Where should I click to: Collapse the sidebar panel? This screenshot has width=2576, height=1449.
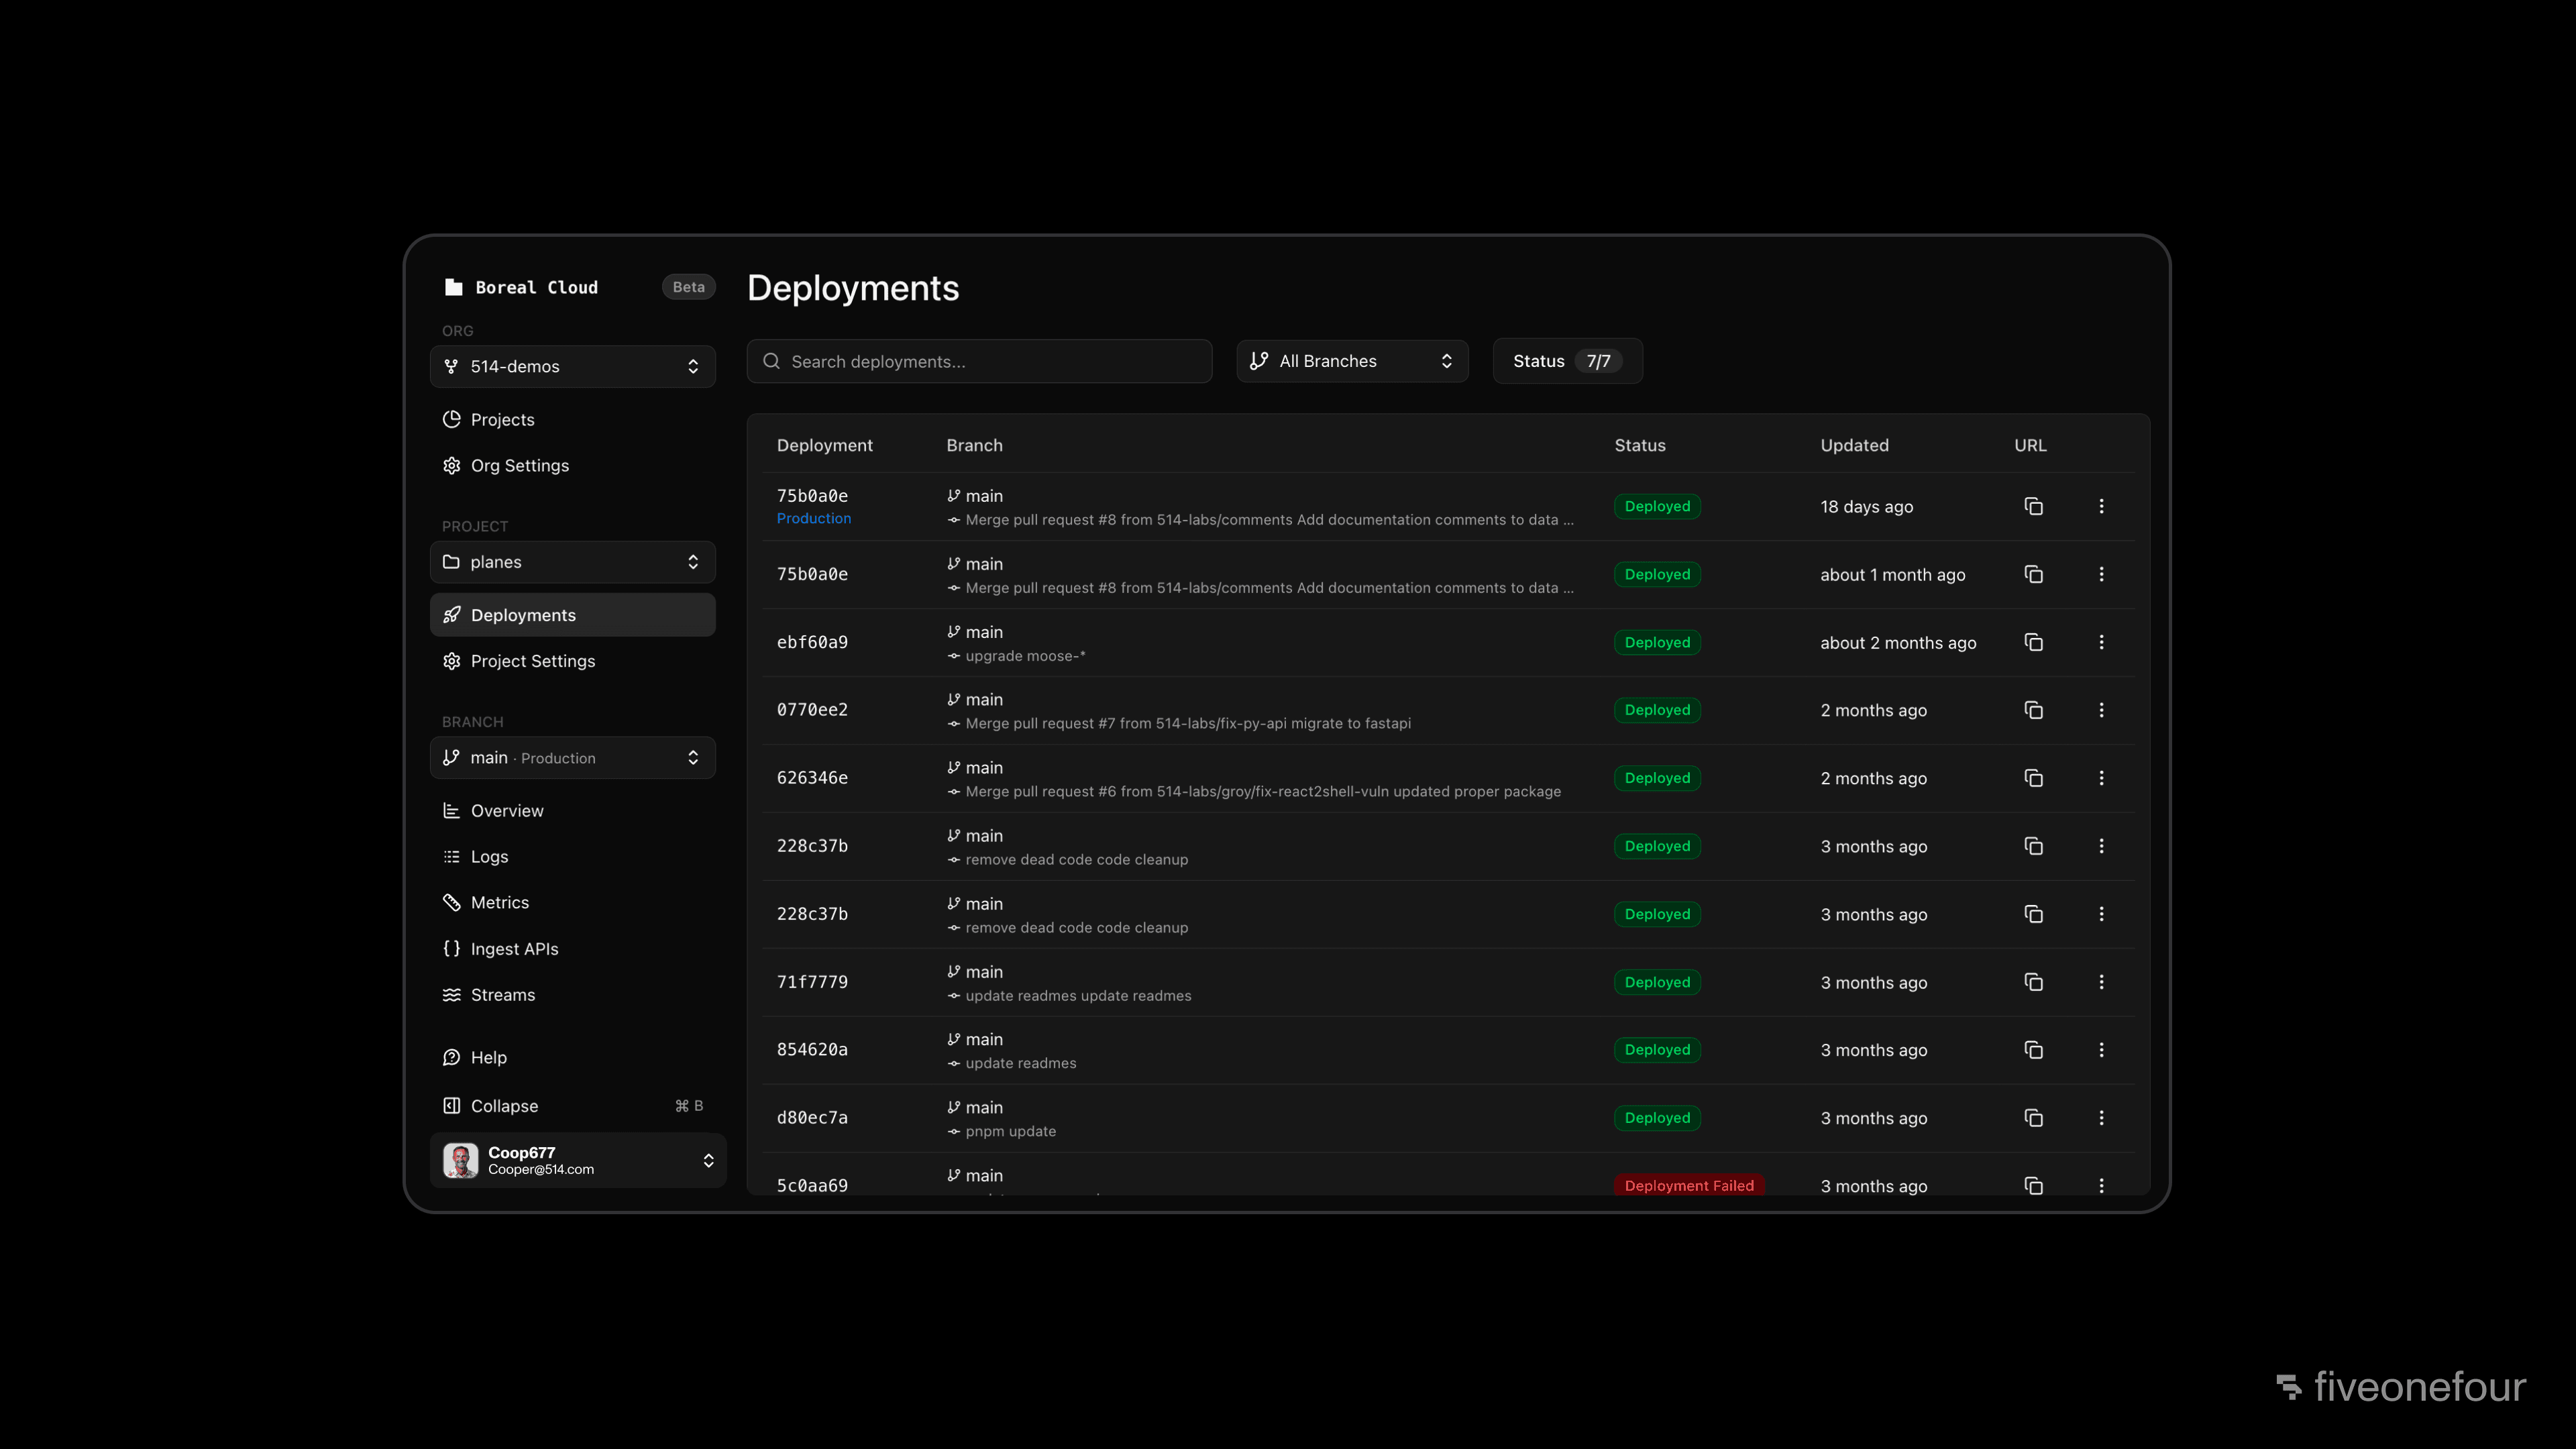pos(504,1106)
